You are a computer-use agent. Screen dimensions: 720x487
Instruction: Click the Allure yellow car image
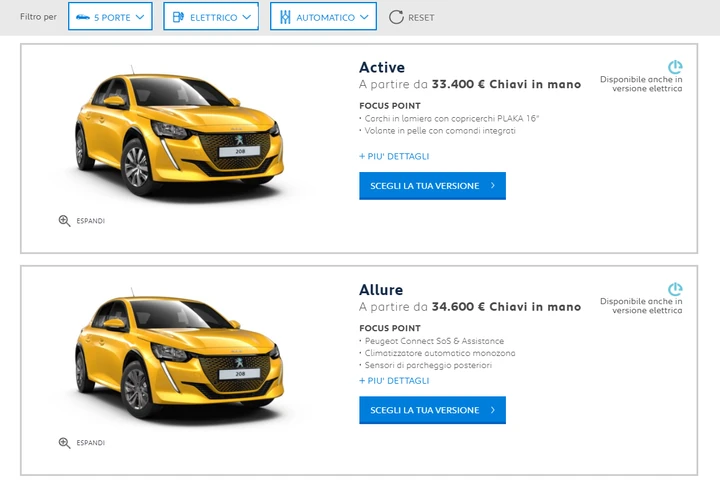point(178,354)
